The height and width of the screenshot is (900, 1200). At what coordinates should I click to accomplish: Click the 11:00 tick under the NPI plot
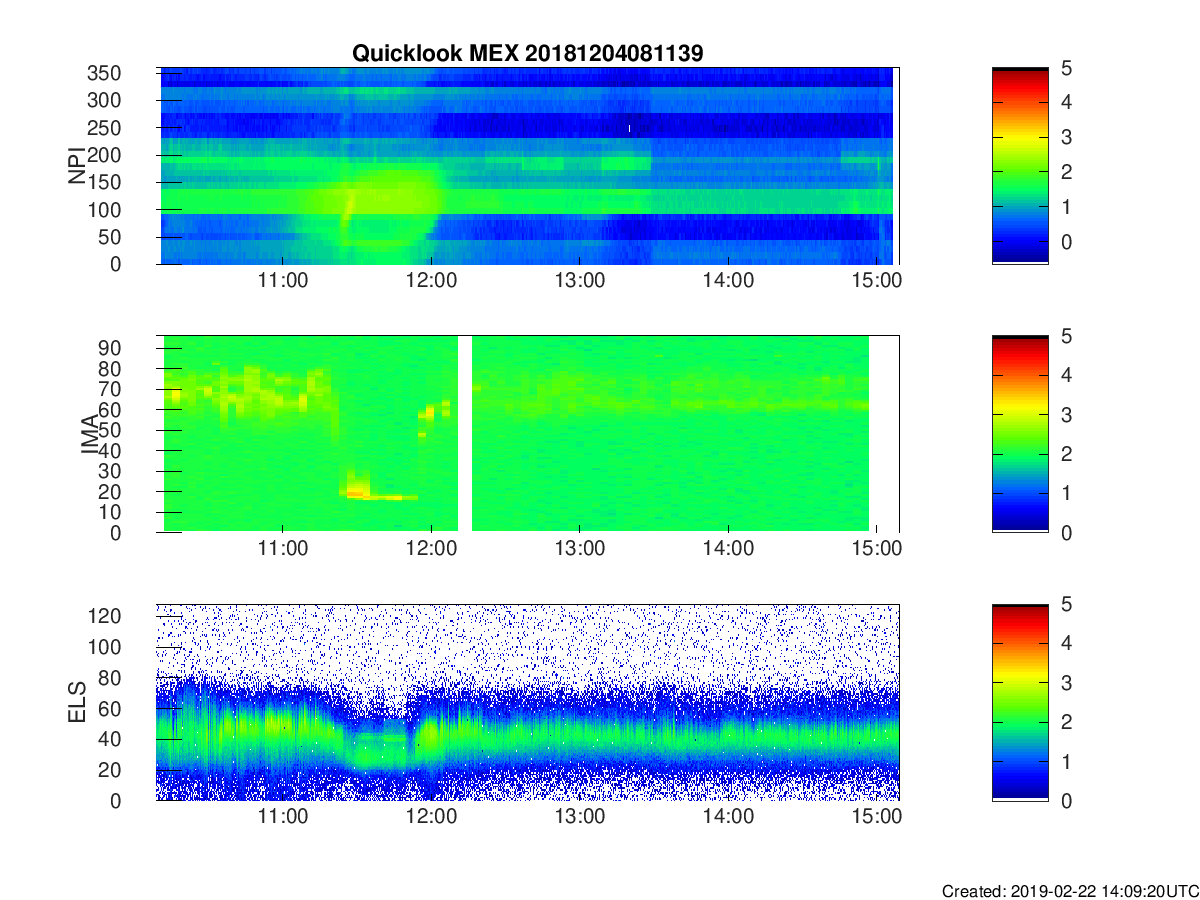click(283, 280)
